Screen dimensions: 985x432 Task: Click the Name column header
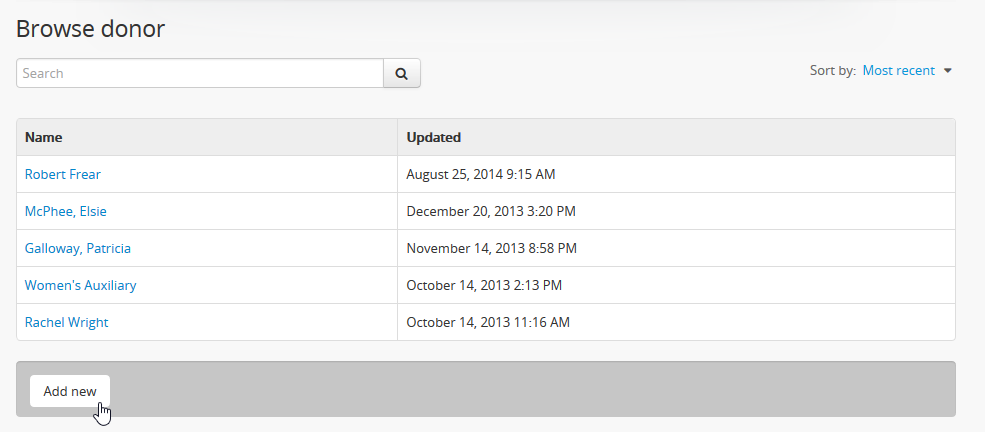[x=44, y=137]
